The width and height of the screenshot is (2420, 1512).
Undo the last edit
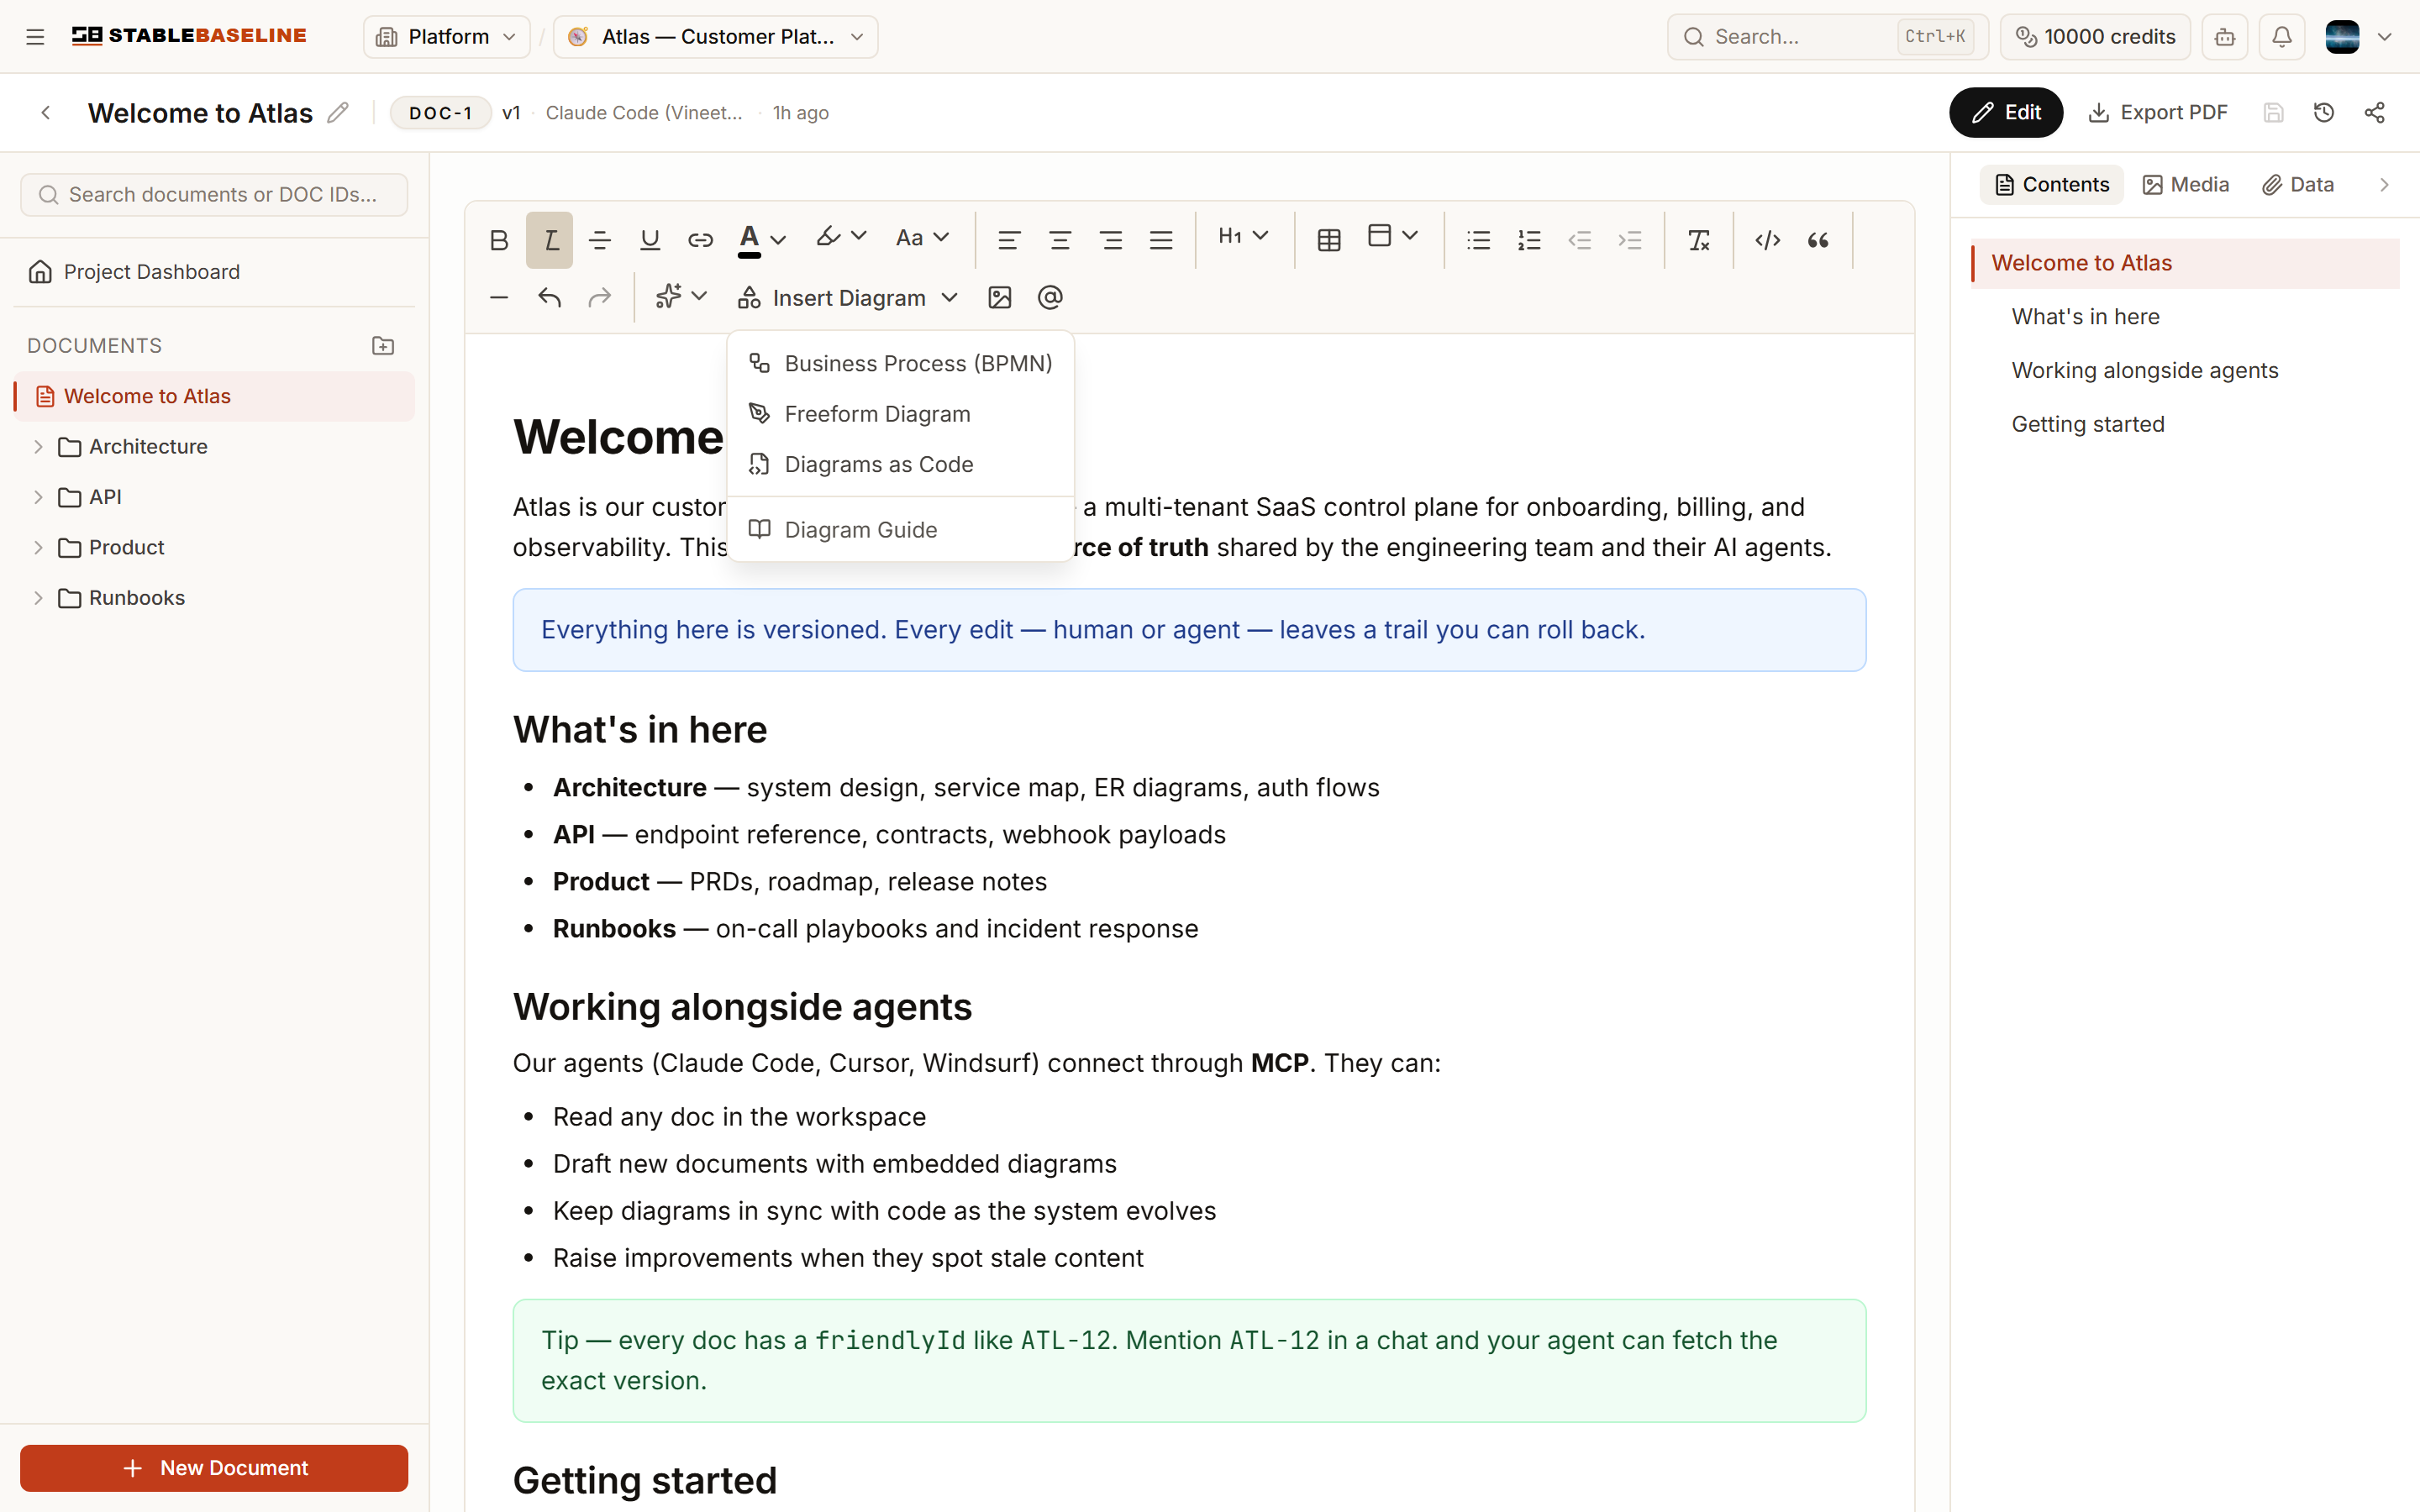click(549, 298)
